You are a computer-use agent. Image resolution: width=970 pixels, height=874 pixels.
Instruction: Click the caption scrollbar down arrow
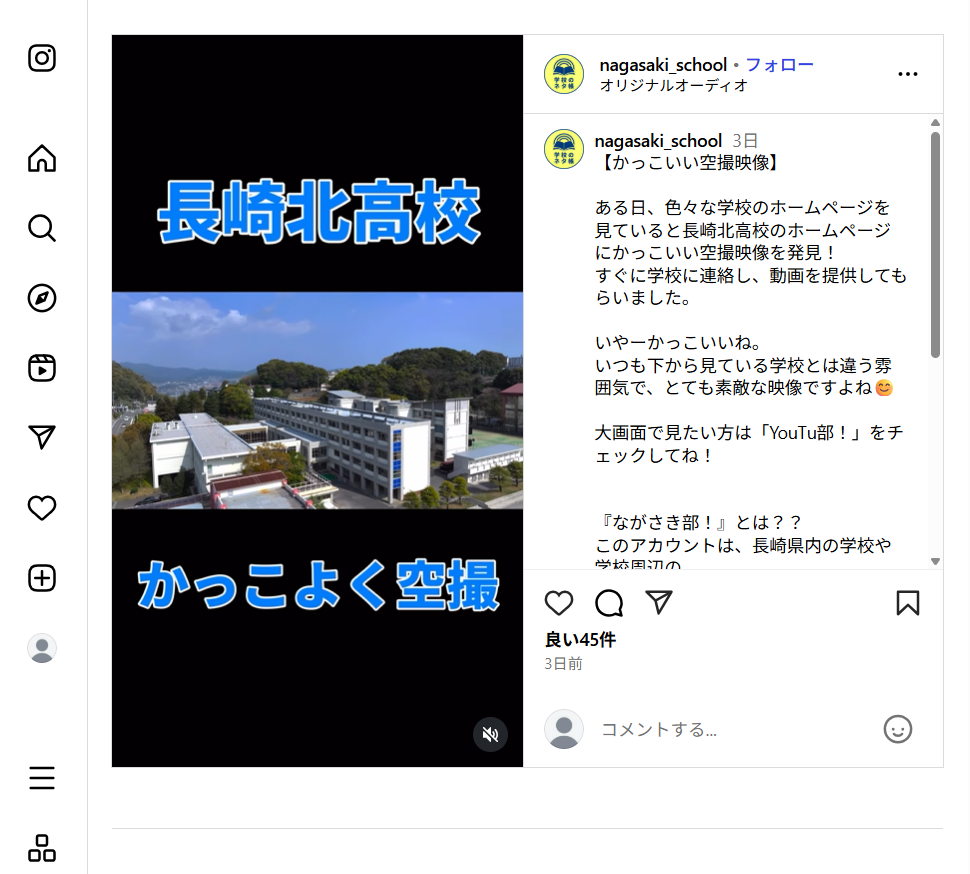pyautogui.click(x=935, y=562)
